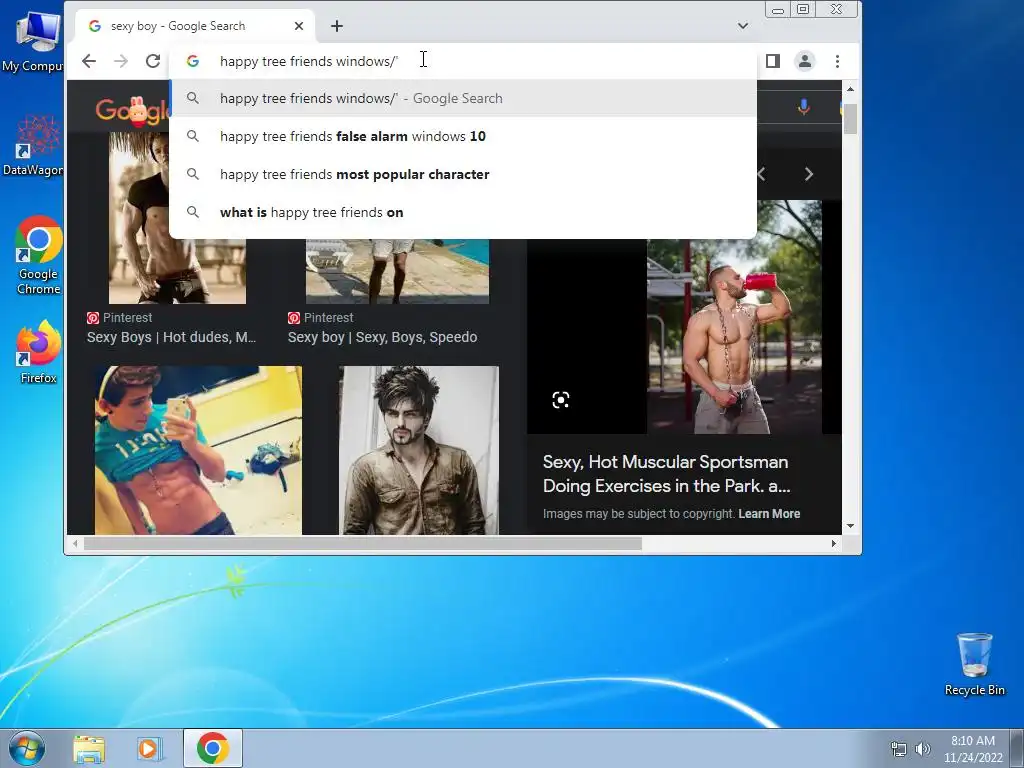
Task: Close the 'sexy boy - Google Search' tab
Action: pyautogui.click(x=298, y=26)
